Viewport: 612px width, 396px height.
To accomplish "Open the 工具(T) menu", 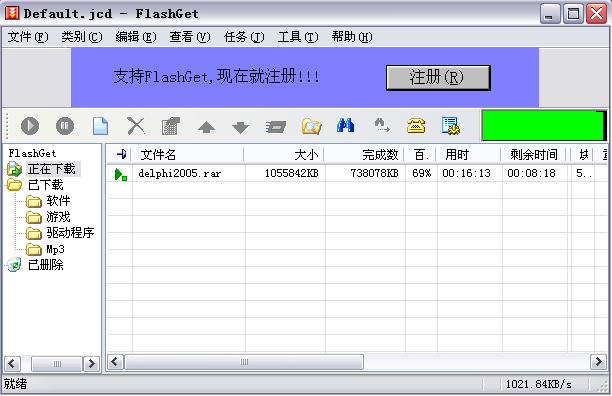I will click(x=298, y=37).
